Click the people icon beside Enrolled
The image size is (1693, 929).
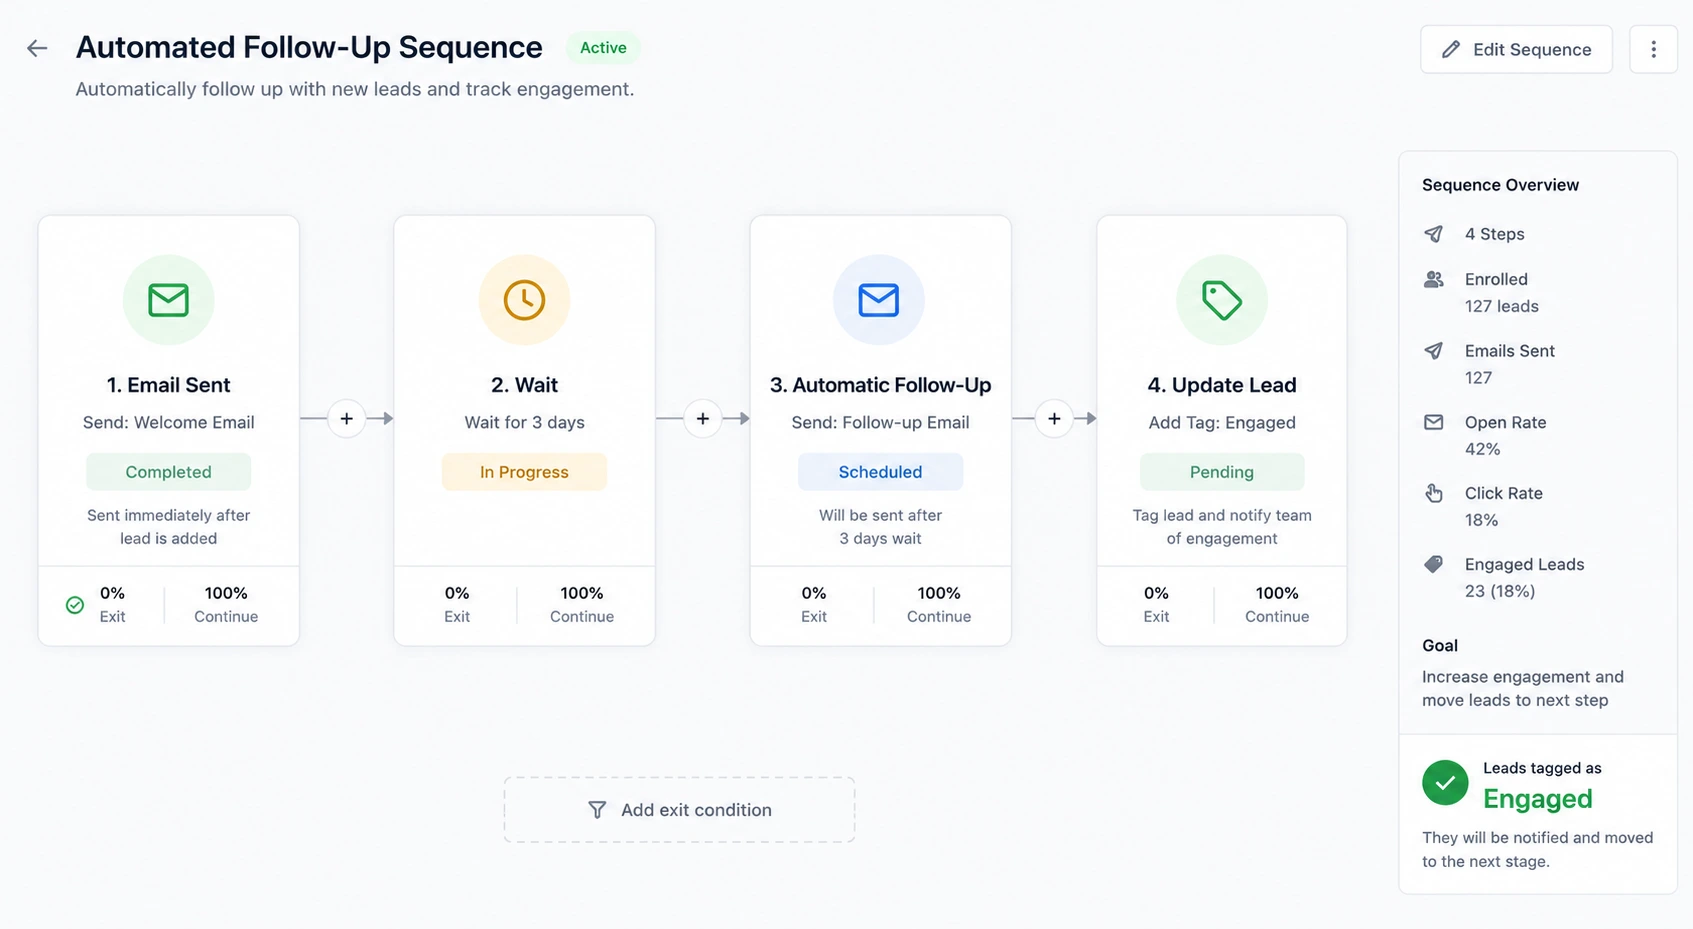[x=1434, y=280]
